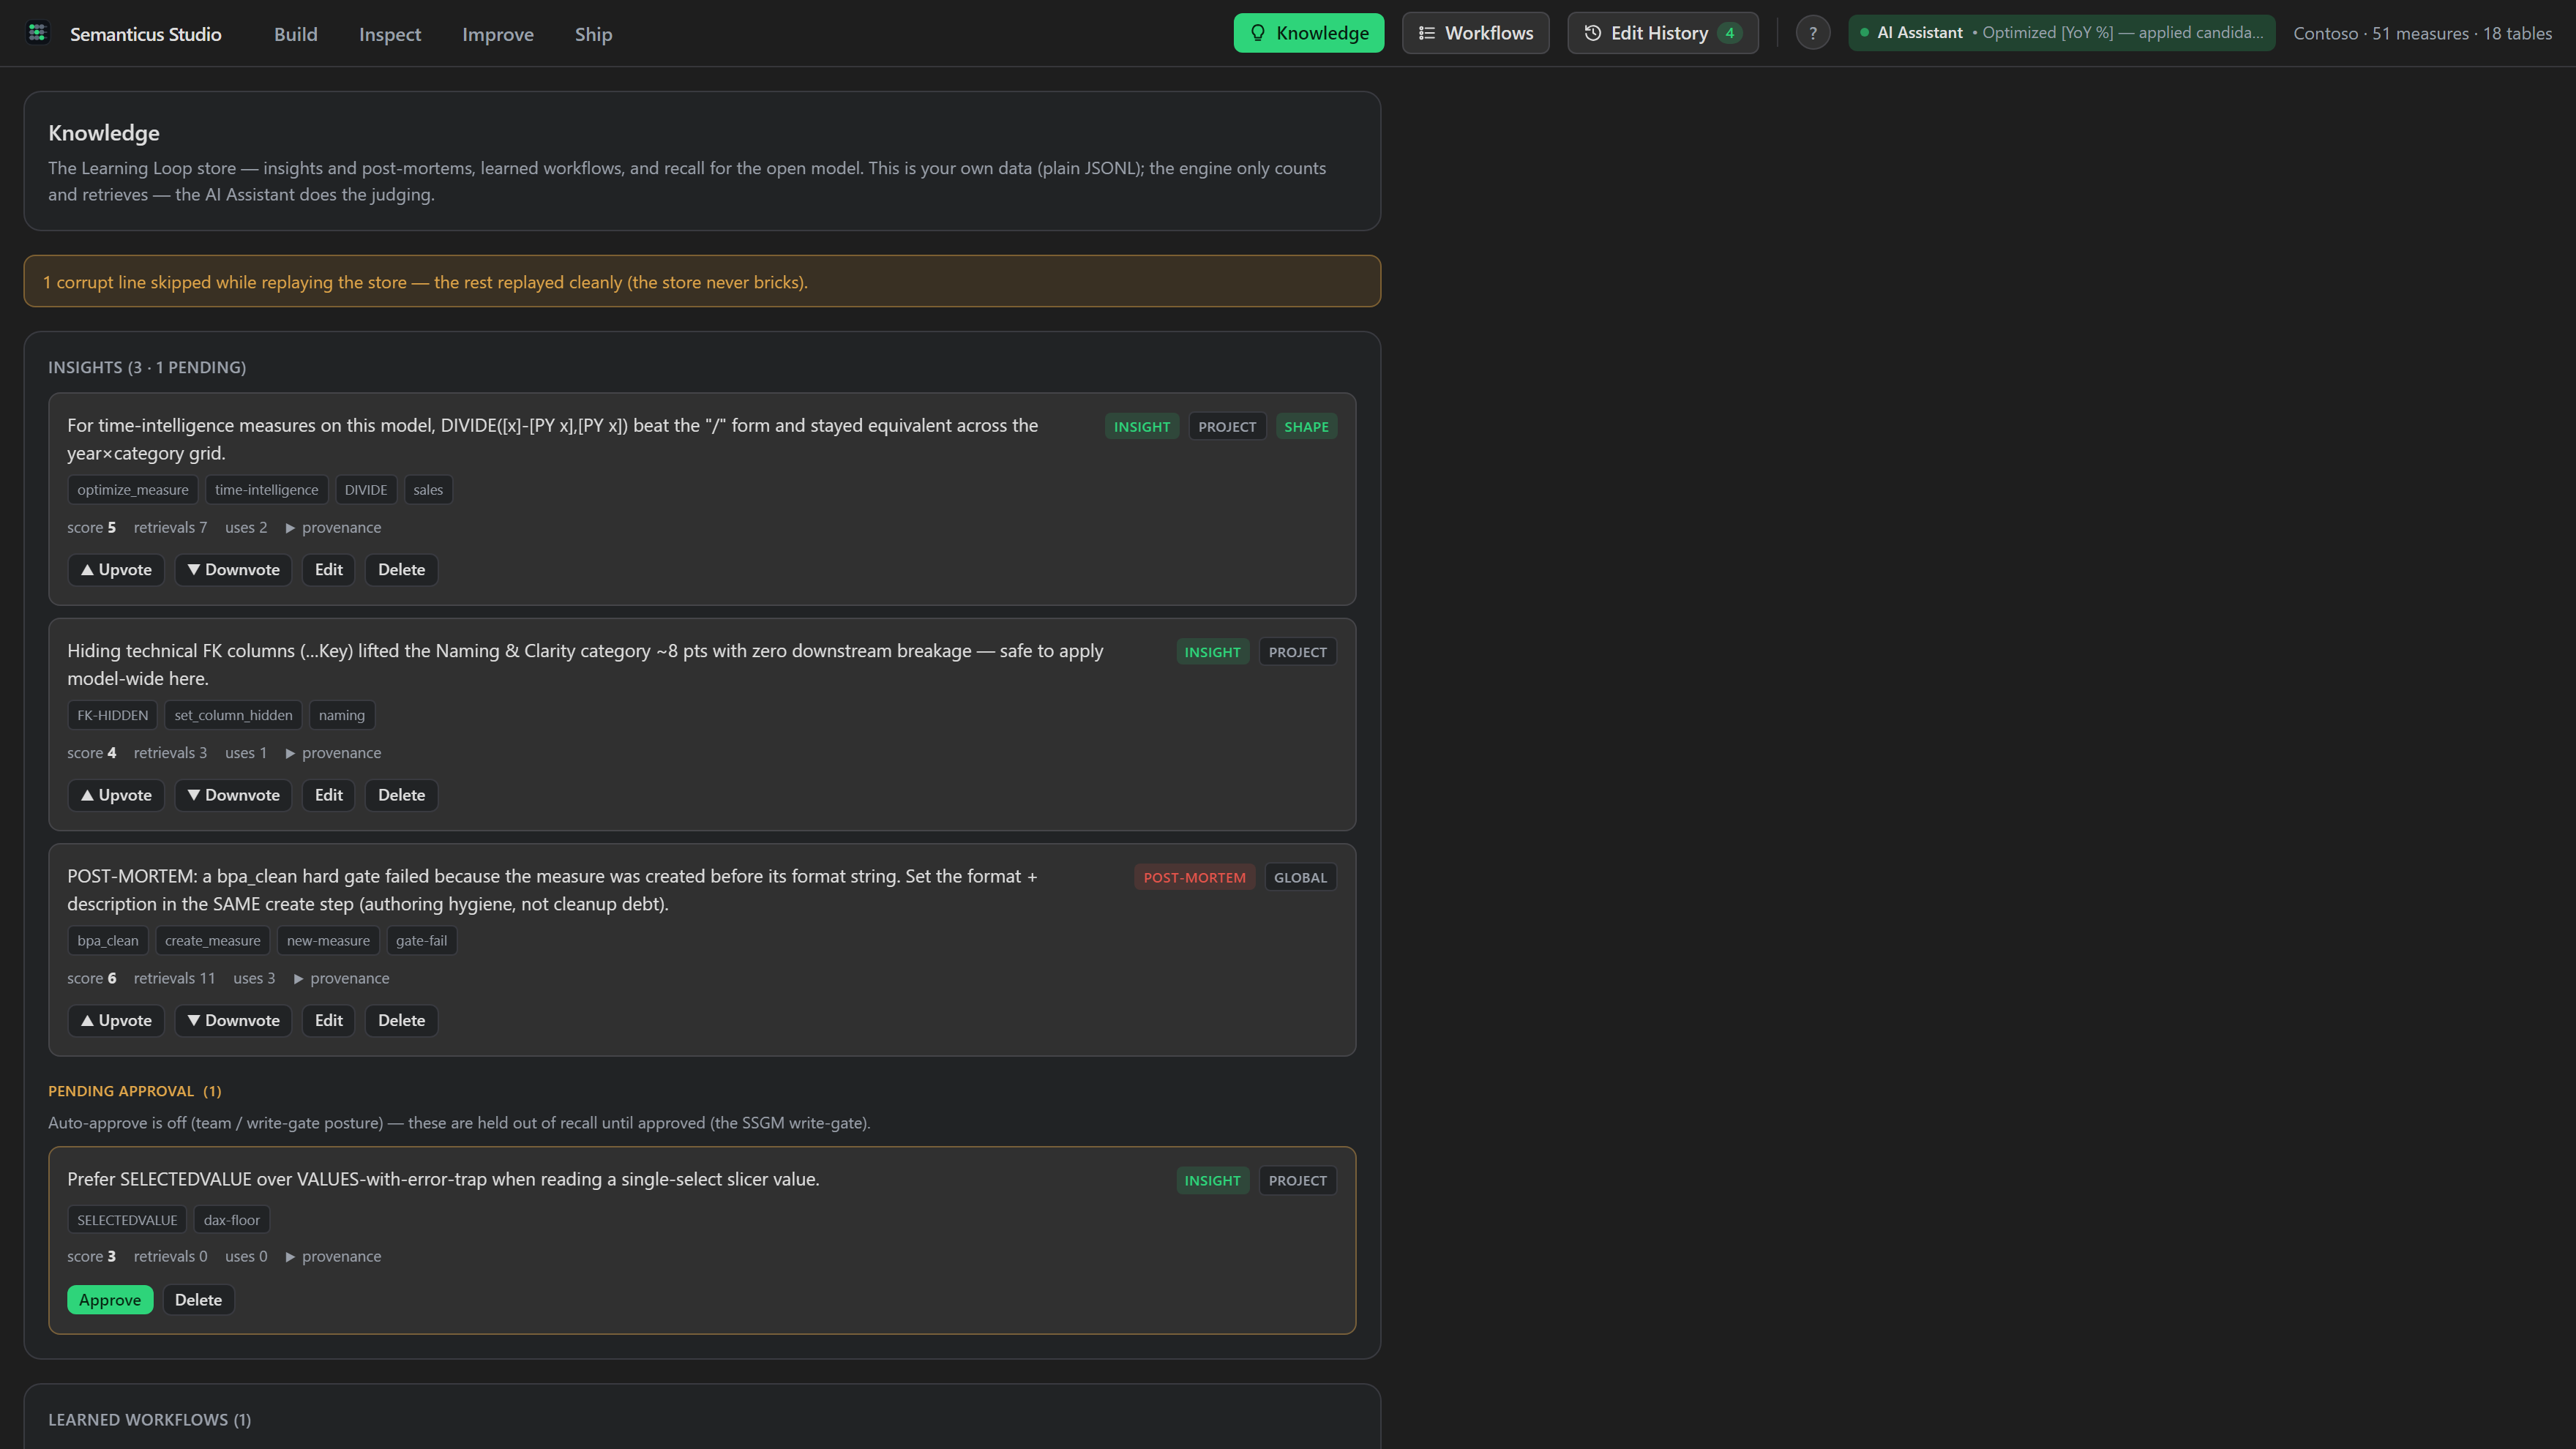Switch to the Build tab

pos(296,34)
